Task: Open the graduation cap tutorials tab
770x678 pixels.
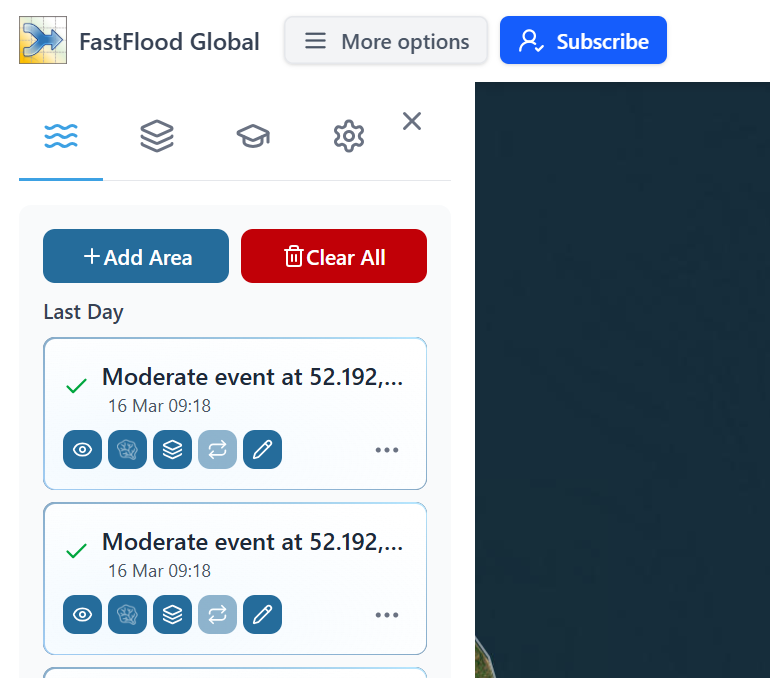Action: [253, 136]
